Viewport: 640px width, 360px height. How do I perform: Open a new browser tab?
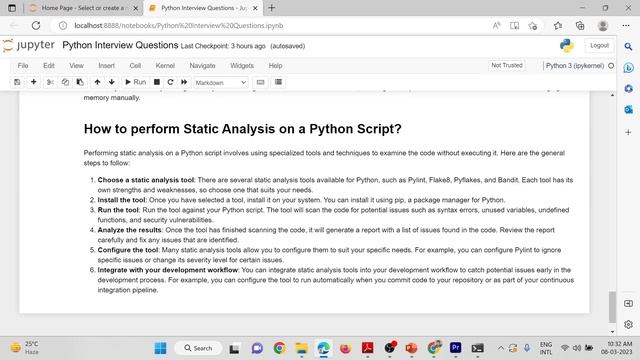271,8
